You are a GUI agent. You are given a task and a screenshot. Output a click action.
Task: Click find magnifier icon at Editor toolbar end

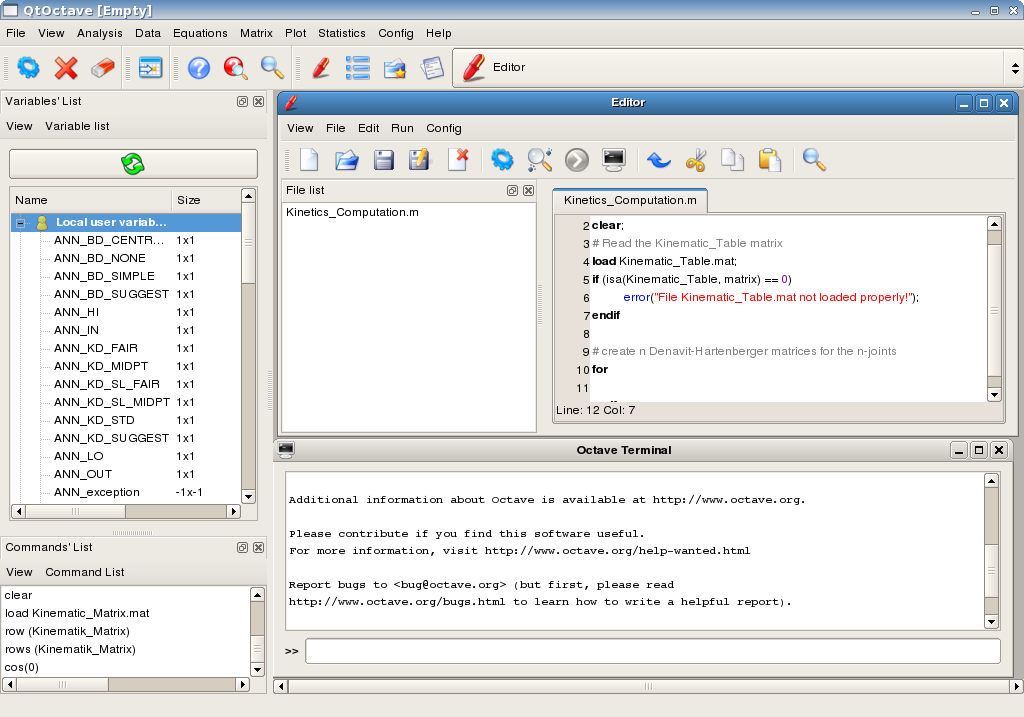coord(814,159)
